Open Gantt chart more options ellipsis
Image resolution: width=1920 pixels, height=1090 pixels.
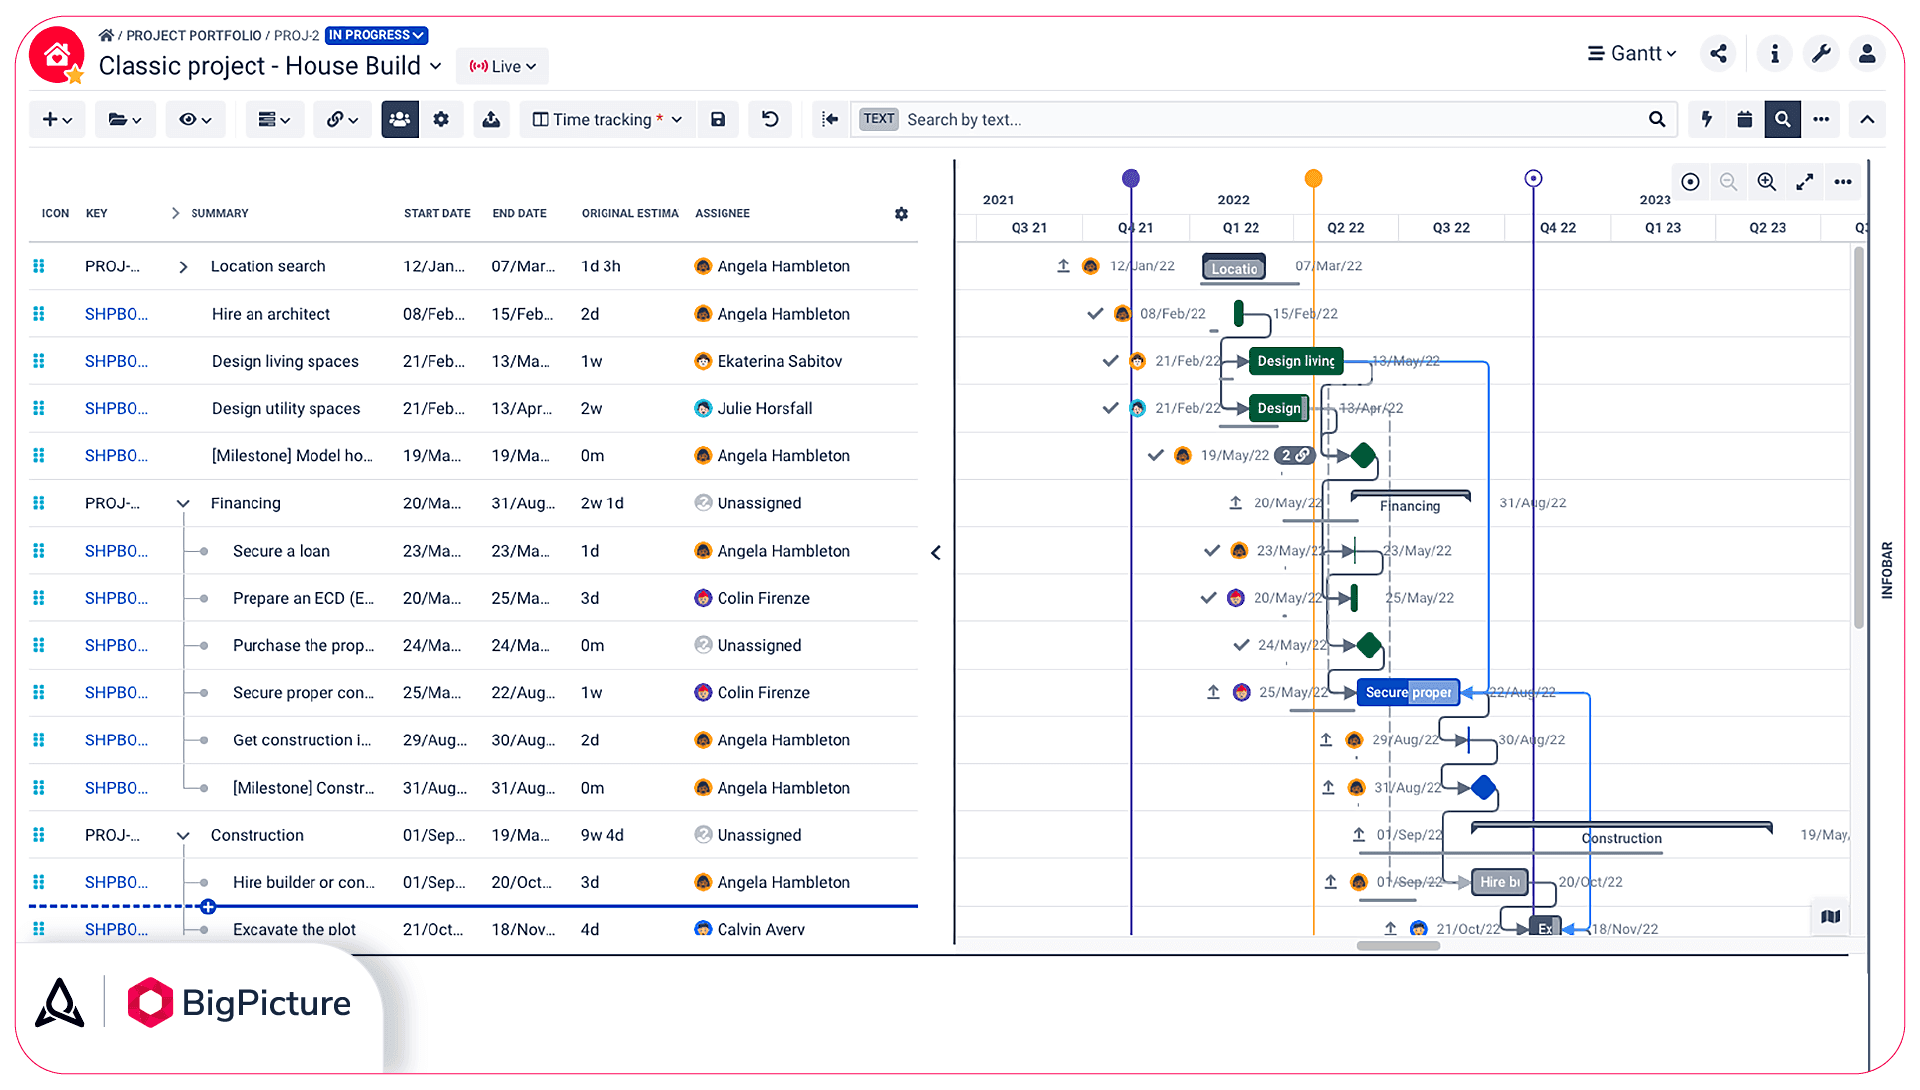click(x=1843, y=182)
